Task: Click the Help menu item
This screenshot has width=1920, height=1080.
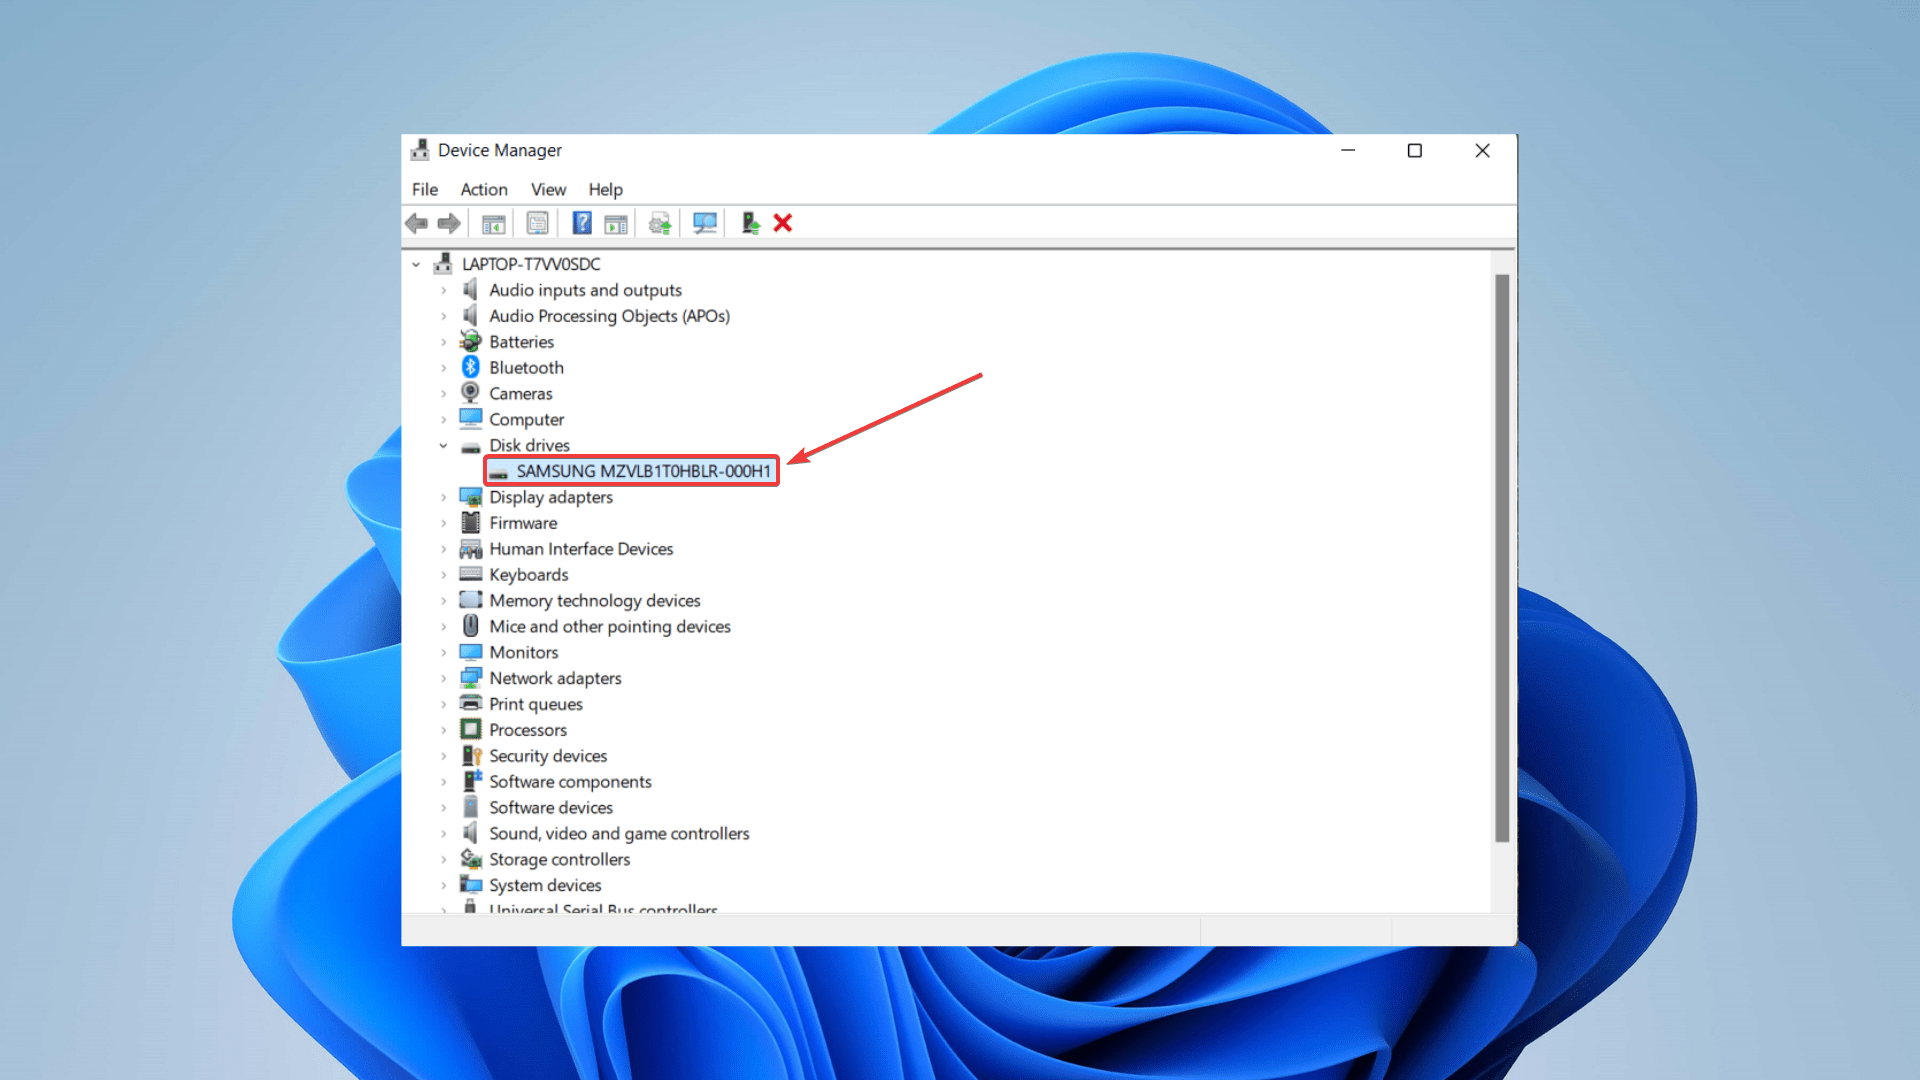Action: 605,189
